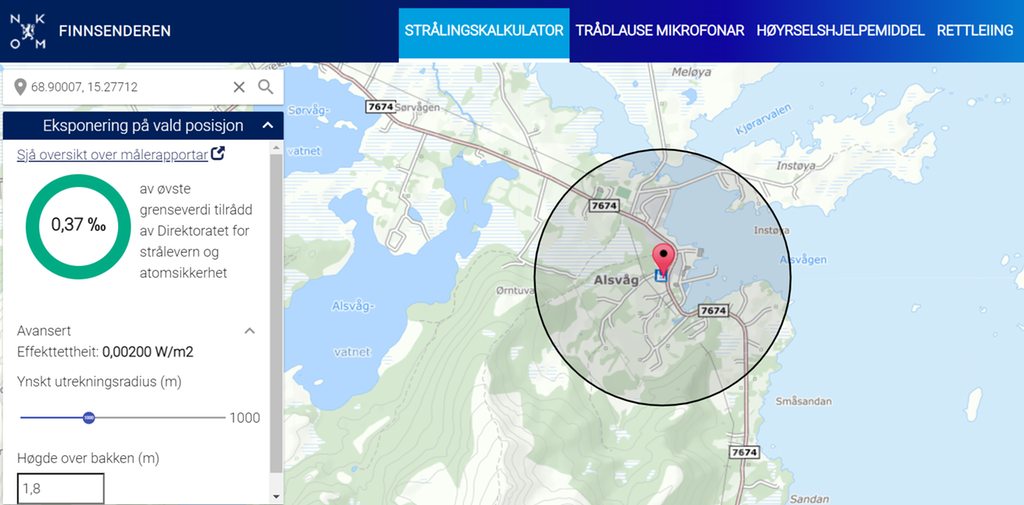1024x505 pixels.
Task: Click the external link icon beside målerapportar
Action: point(218,154)
